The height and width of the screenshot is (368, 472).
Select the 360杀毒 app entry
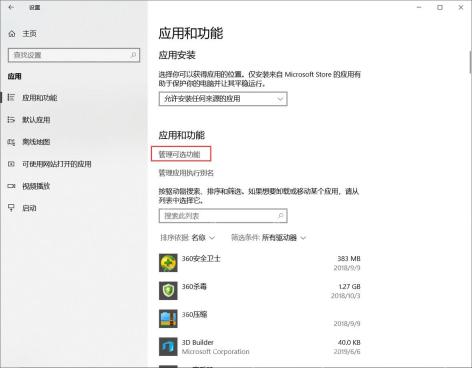click(260, 291)
